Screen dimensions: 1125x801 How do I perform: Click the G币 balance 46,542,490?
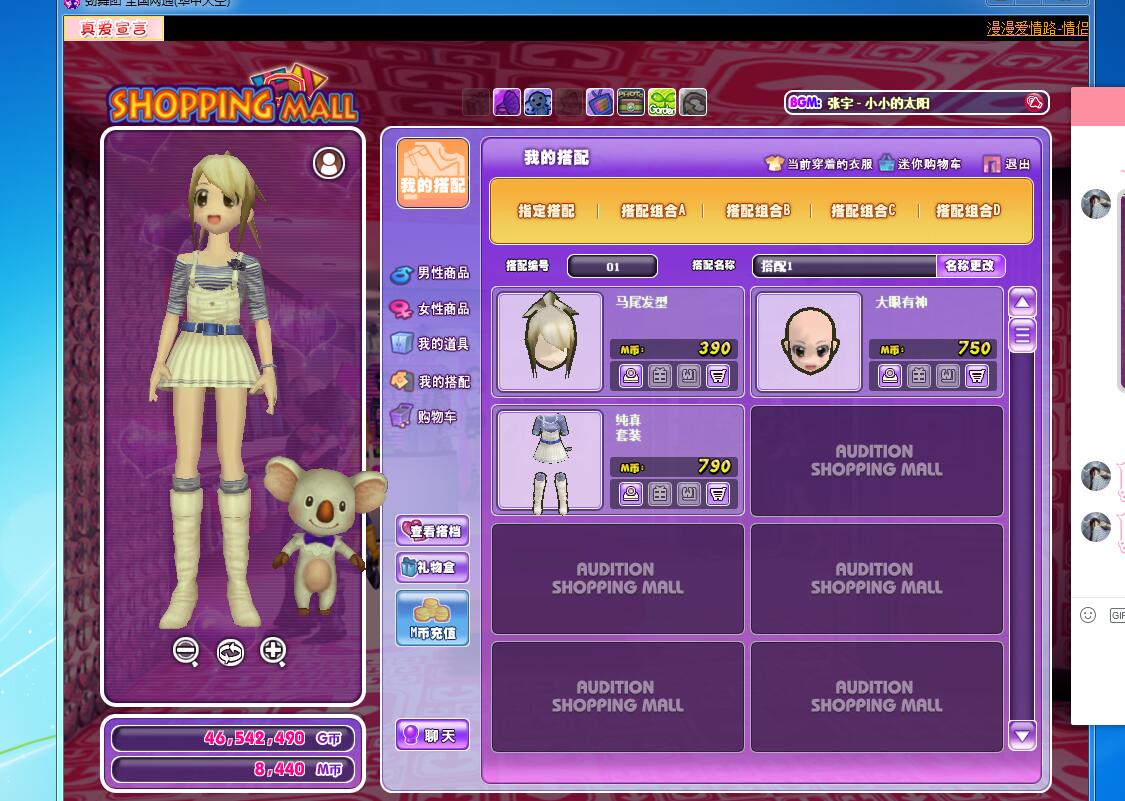(254, 738)
